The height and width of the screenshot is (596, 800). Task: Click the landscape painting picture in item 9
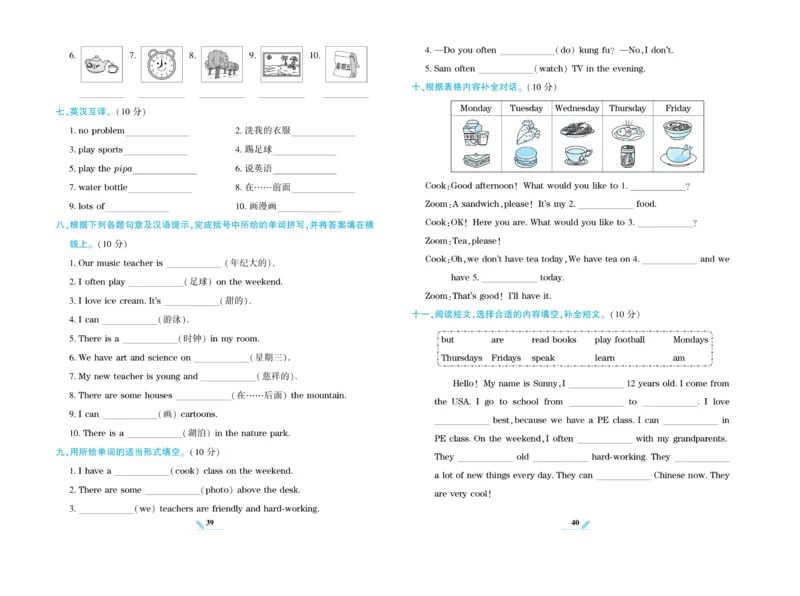click(282, 66)
